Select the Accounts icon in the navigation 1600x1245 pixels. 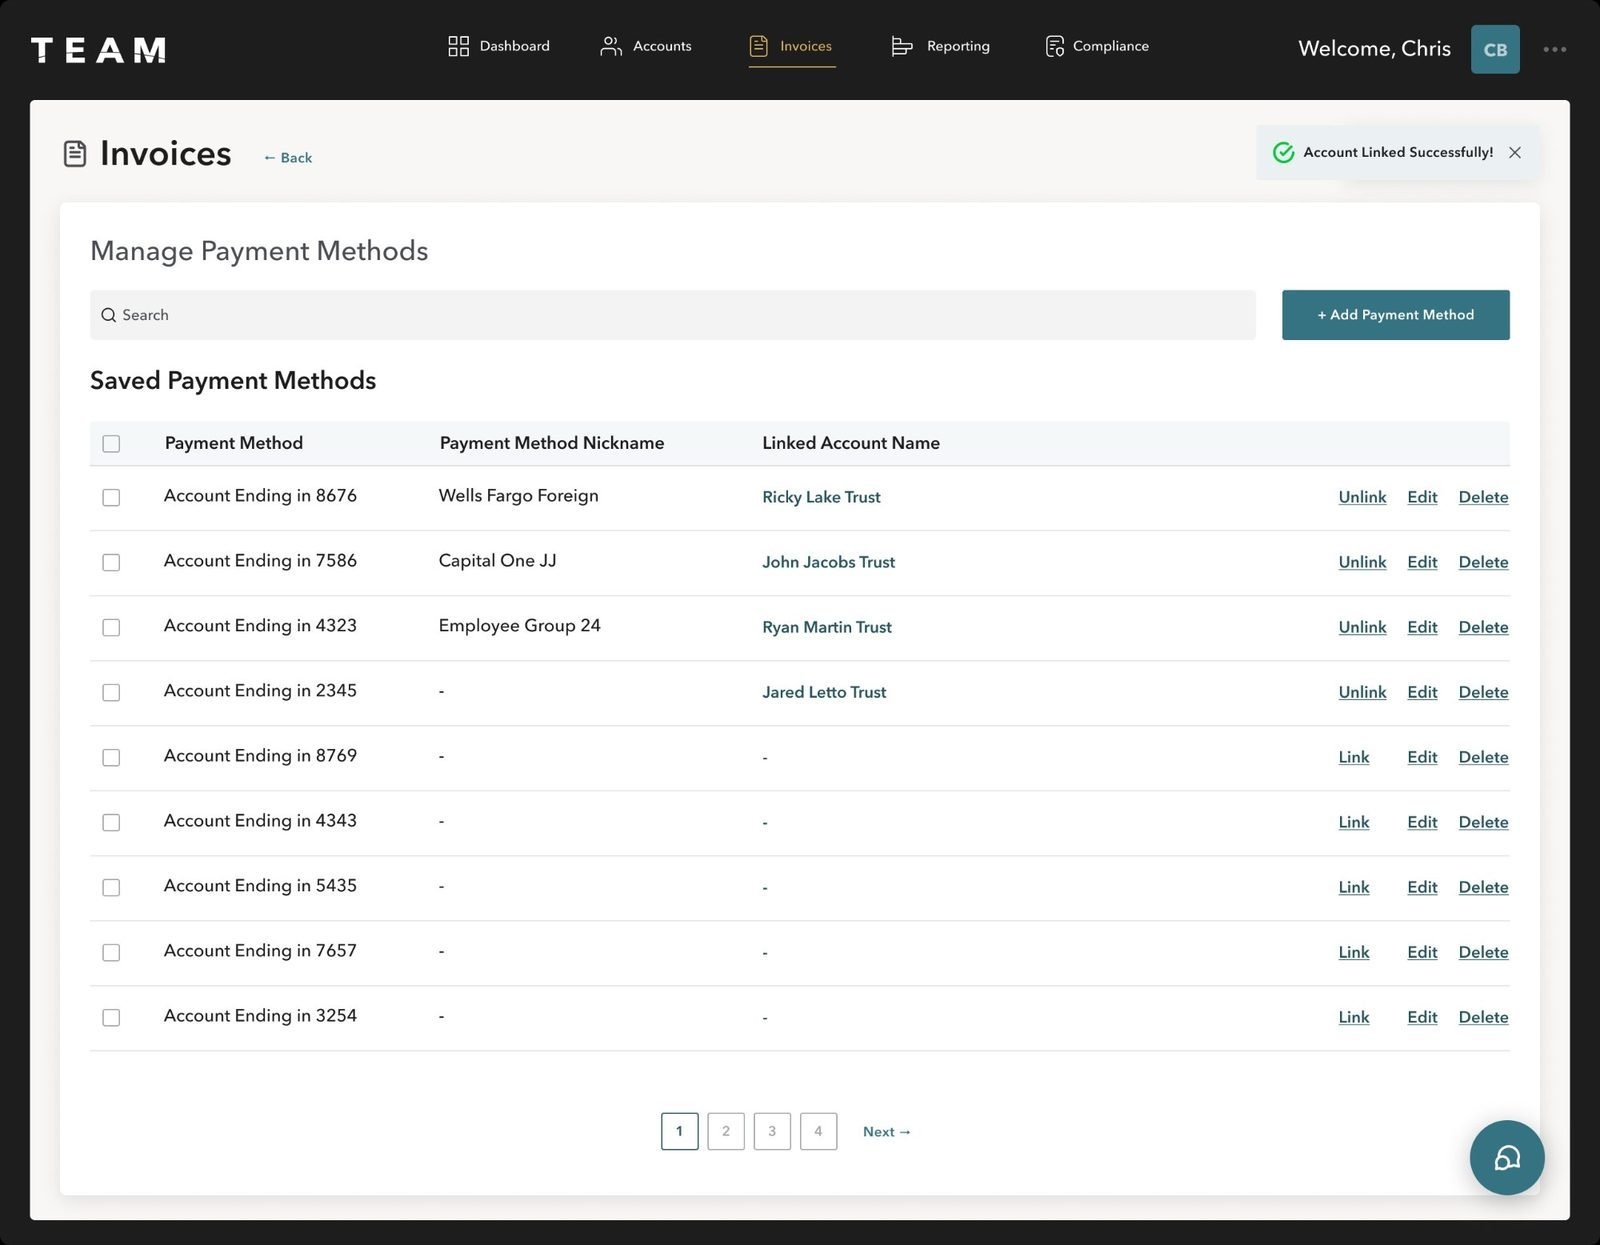click(610, 45)
